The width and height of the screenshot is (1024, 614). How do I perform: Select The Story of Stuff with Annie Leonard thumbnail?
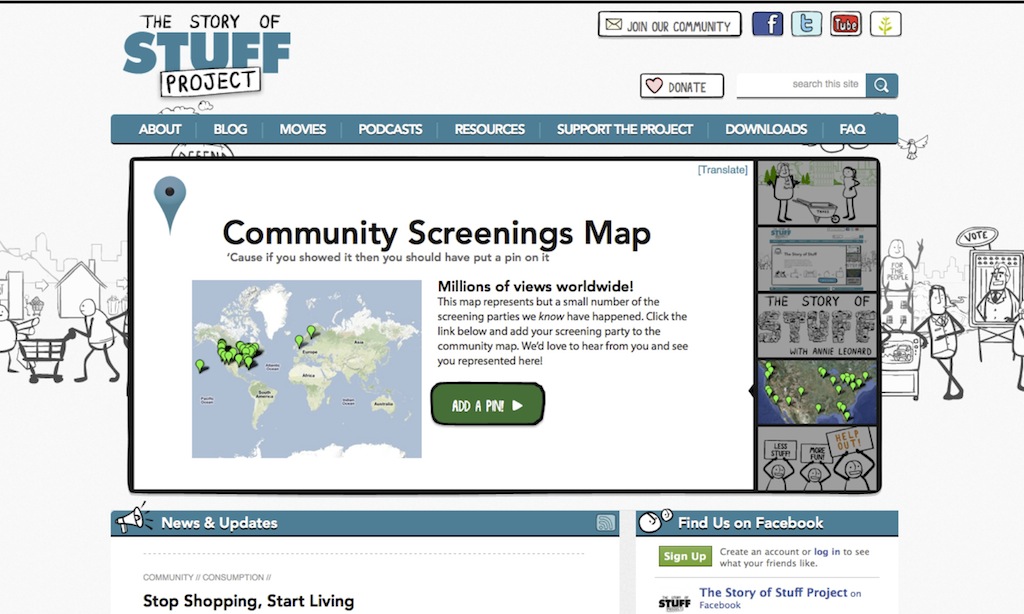(x=817, y=325)
